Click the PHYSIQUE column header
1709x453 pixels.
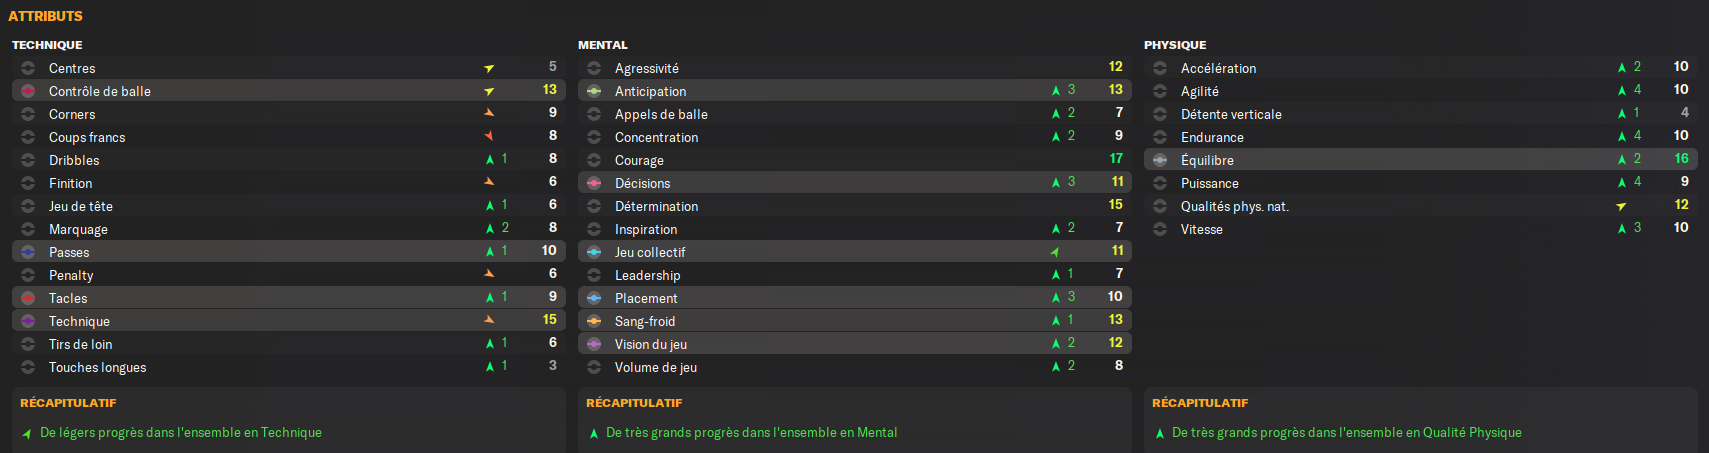(x=1175, y=45)
